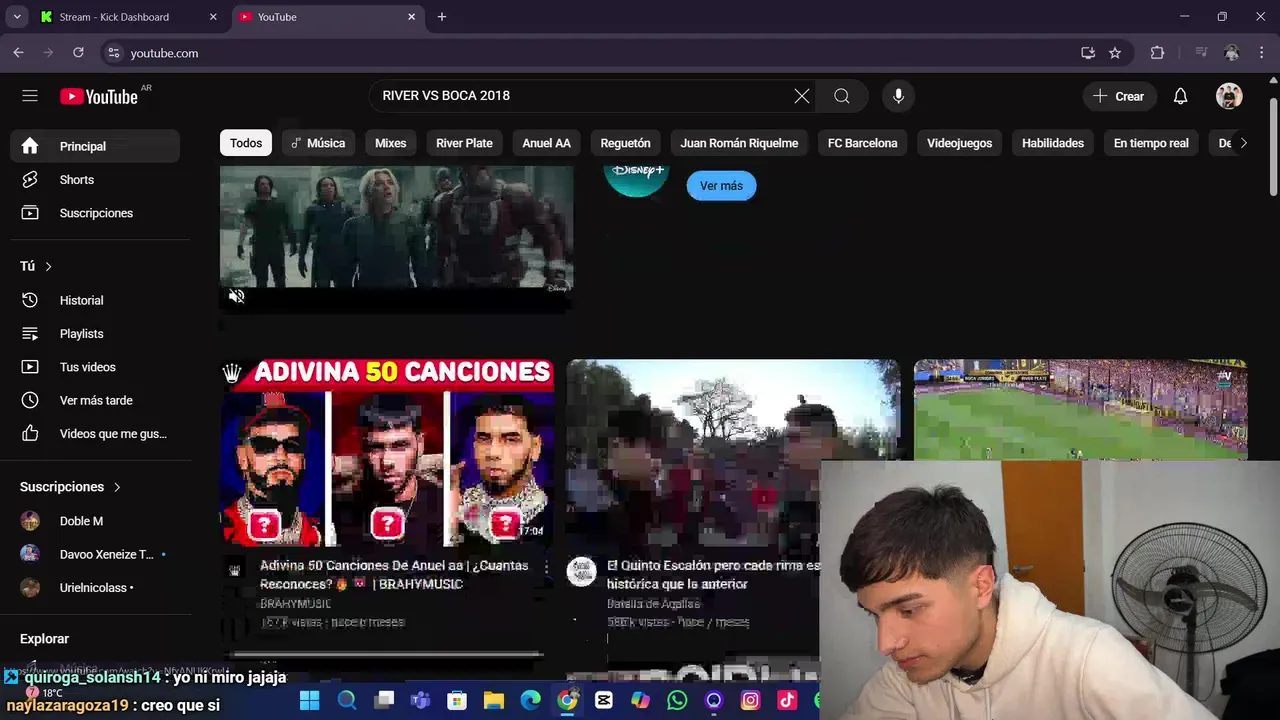
Task: Open TikTok from the taskbar
Action: (787, 701)
